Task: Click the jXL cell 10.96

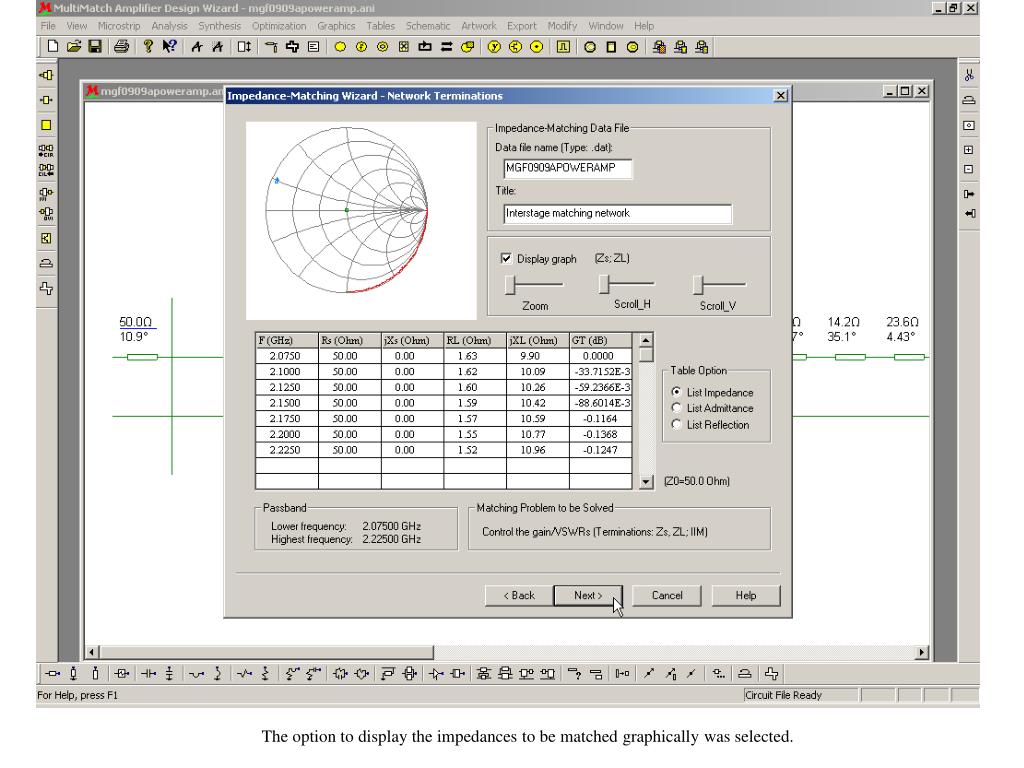Action: click(538, 450)
